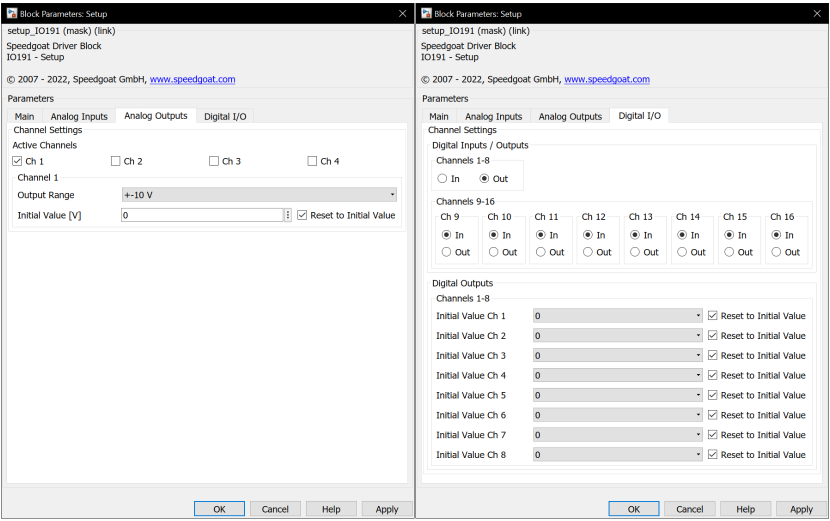This screenshot has width=830, height=521.
Task: Open the Output Range dropdown
Action: tap(258, 195)
